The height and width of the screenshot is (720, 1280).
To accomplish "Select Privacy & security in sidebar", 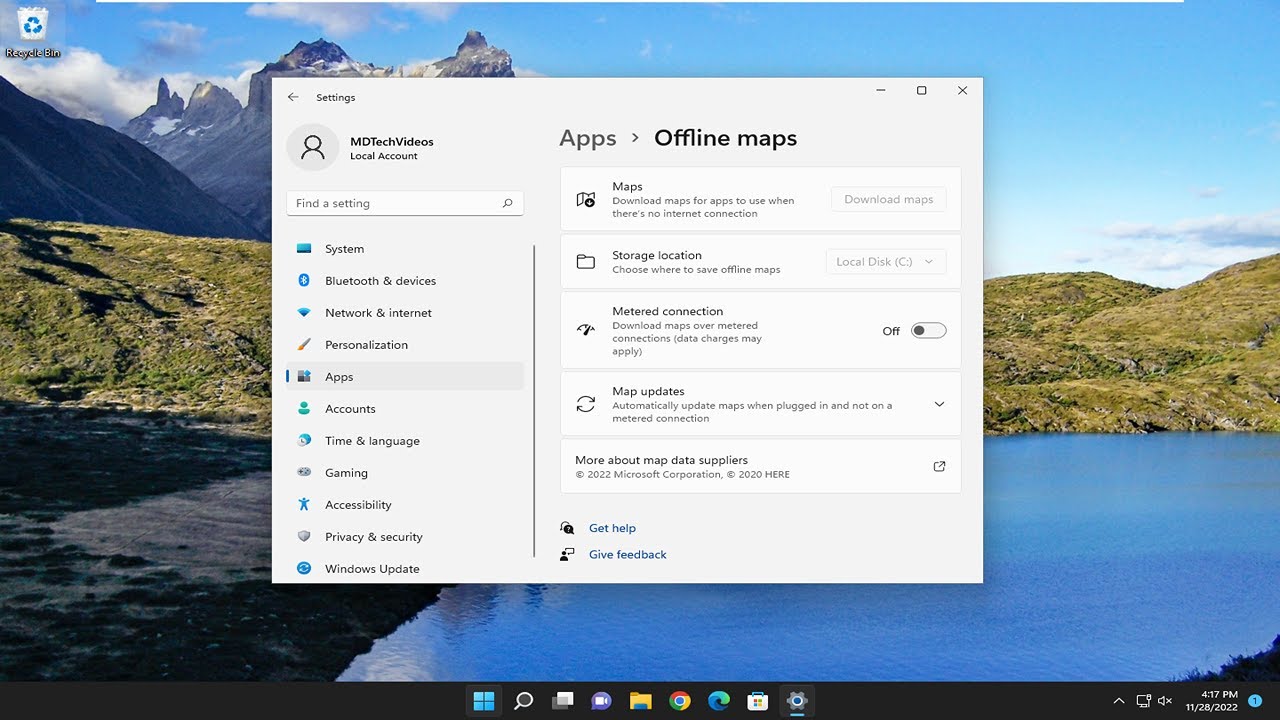I will [405, 537].
